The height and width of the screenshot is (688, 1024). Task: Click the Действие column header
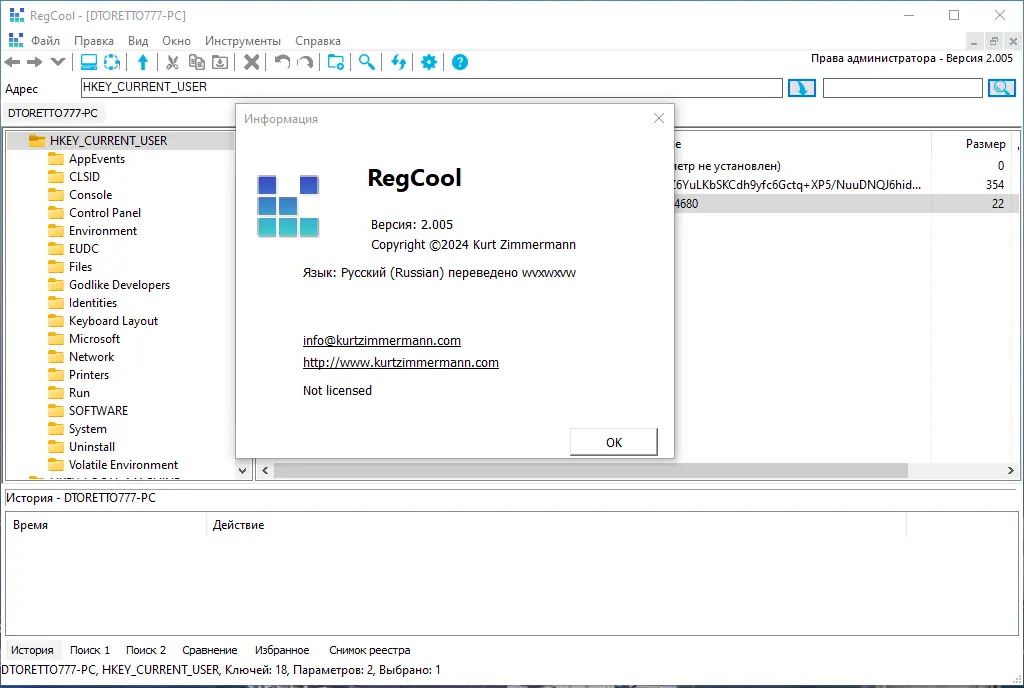click(556, 525)
